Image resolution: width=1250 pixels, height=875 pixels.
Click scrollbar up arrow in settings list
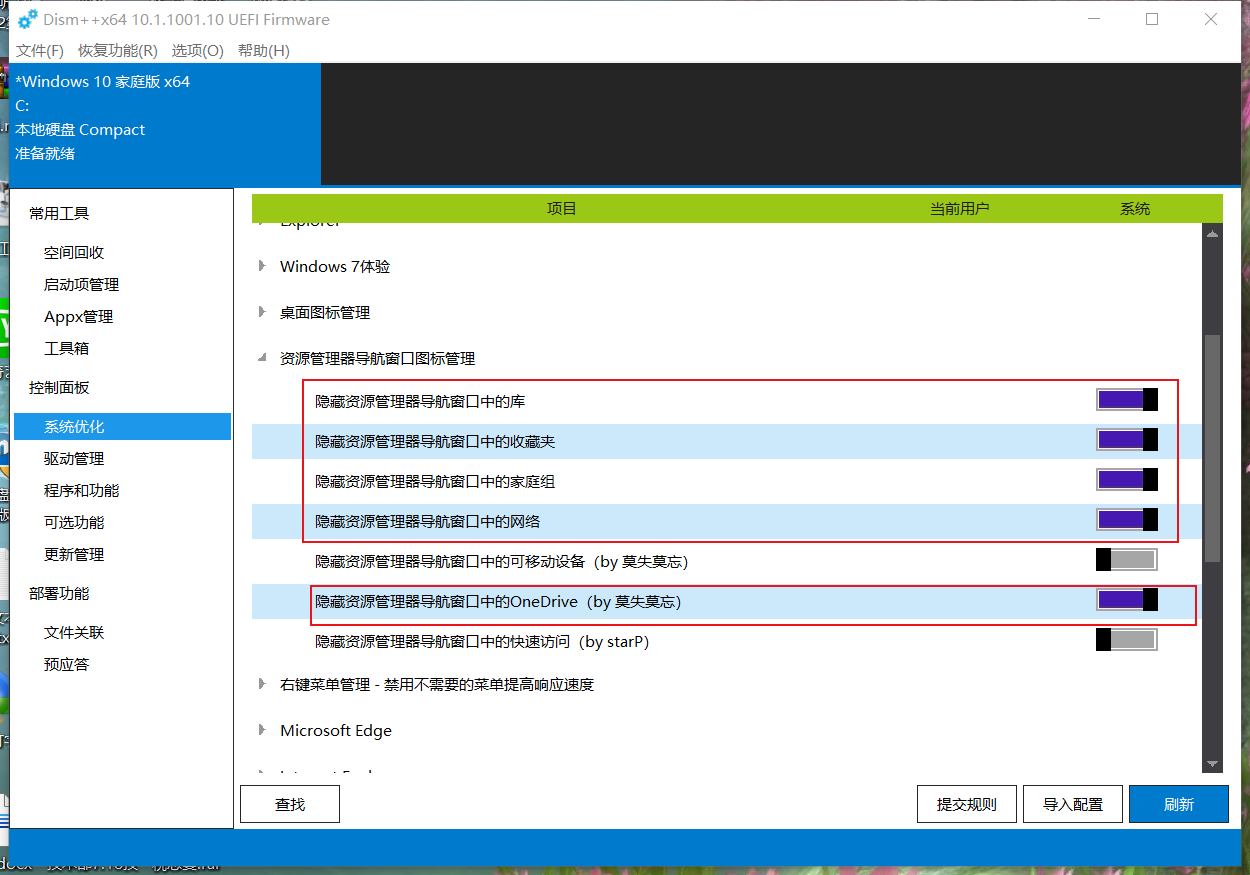pyautogui.click(x=1212, y=234)
